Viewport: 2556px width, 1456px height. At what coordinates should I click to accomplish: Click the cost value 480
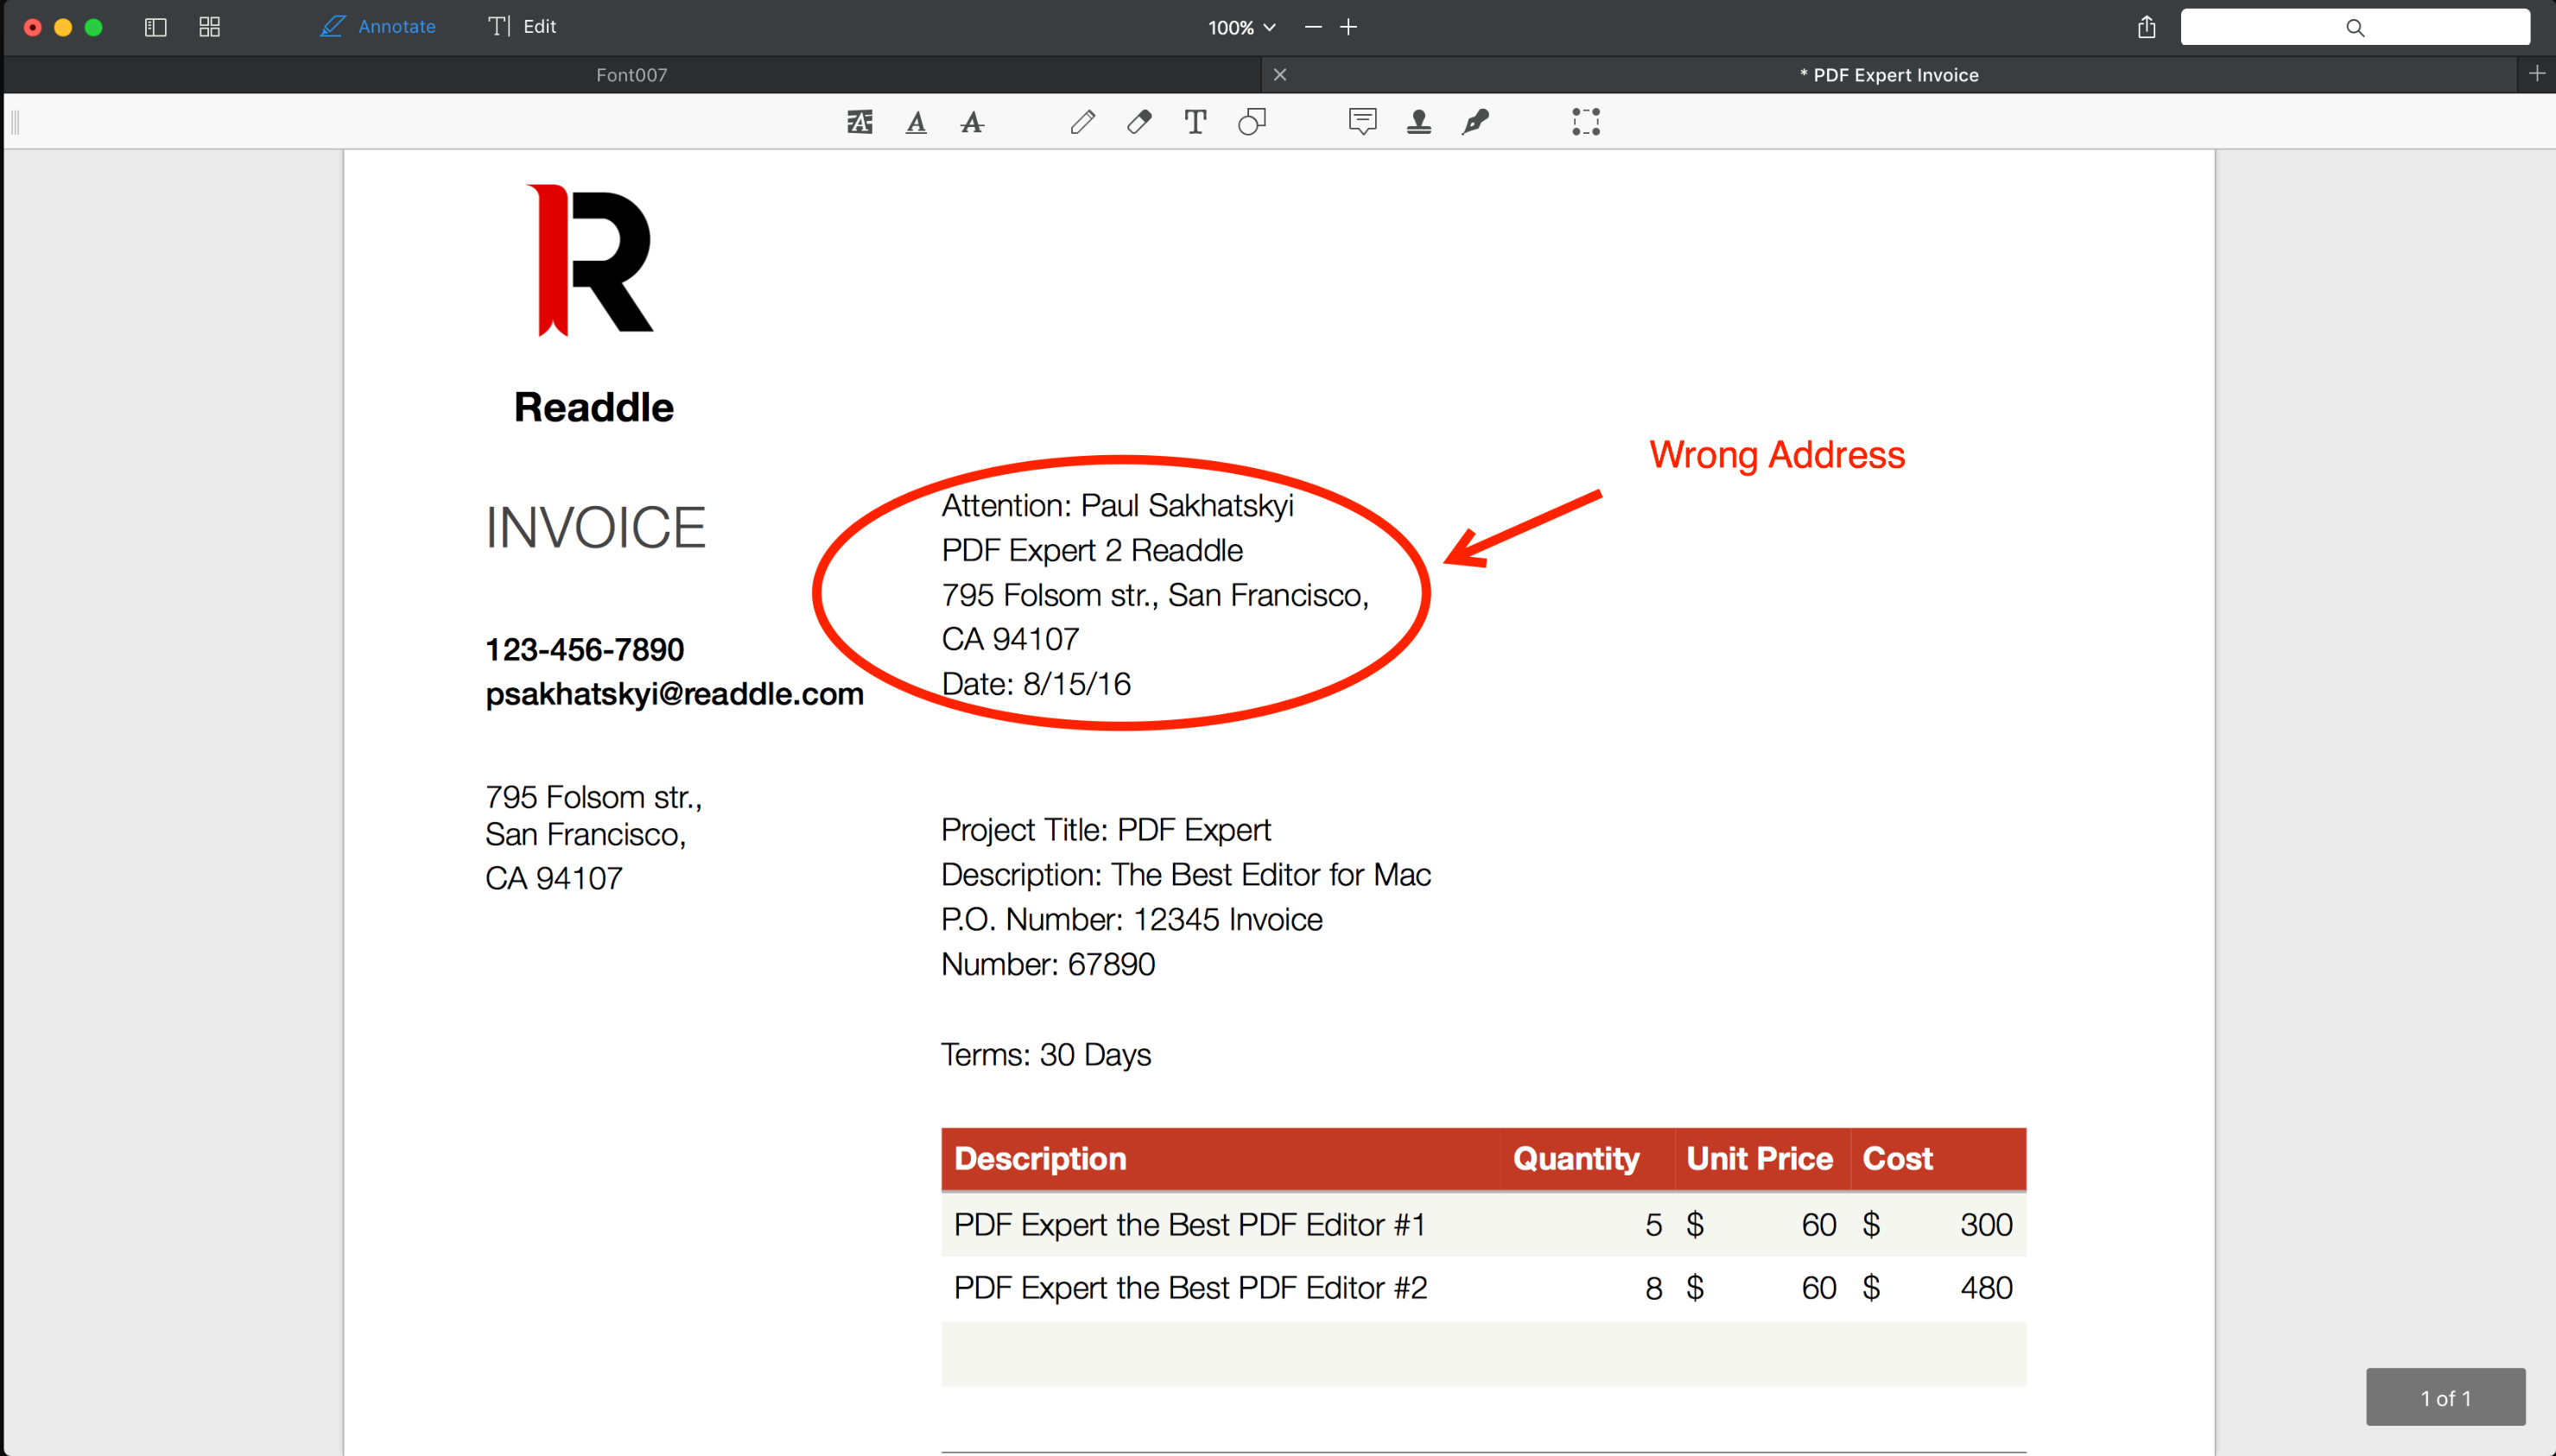coord(1986,1288)
